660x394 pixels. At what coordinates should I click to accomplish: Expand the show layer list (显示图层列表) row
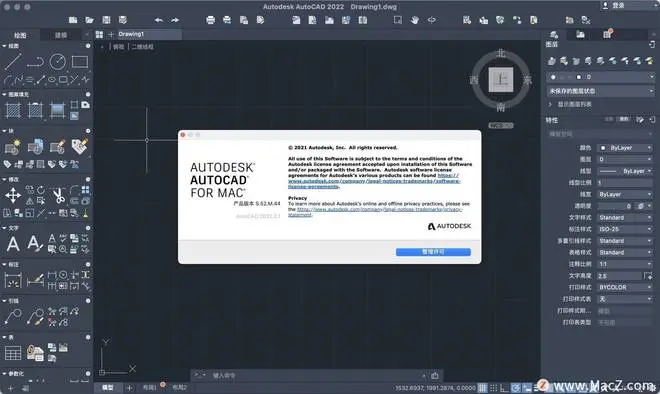[570, 104]
